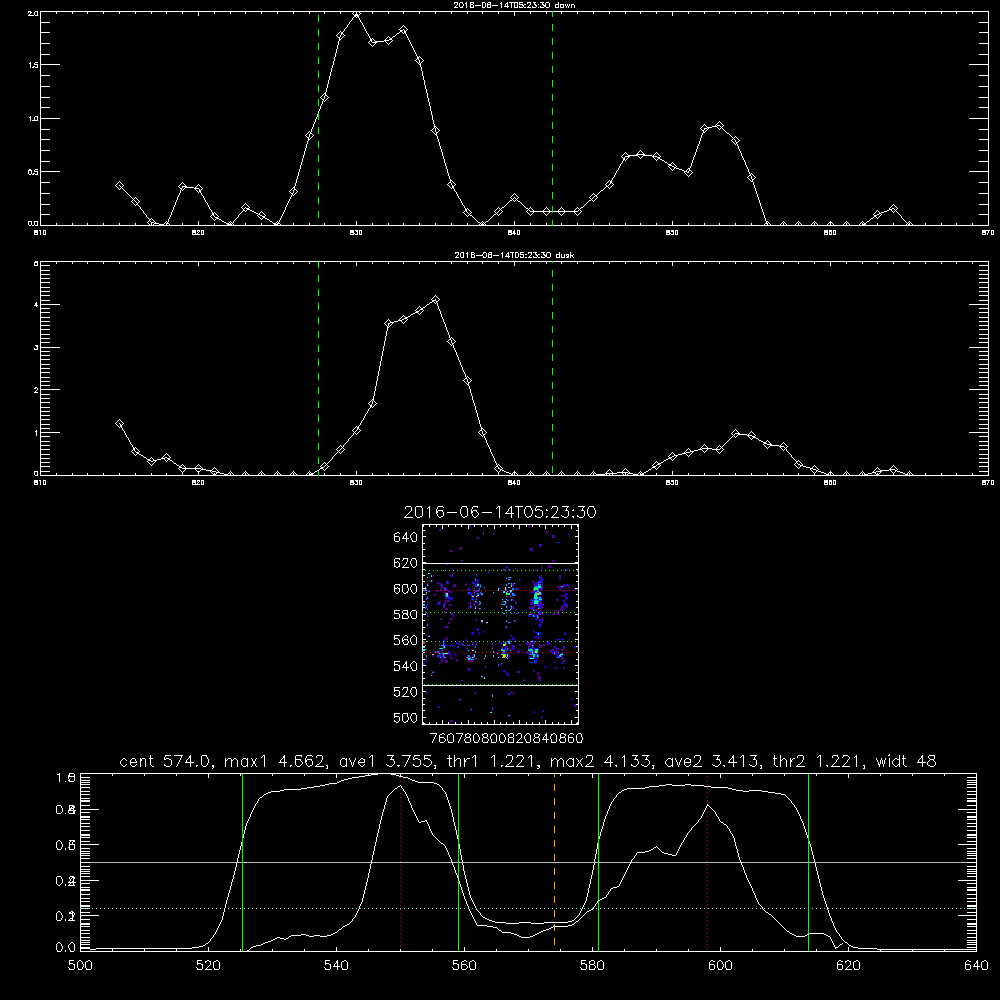Click the '4' y-axis label of dusk plot
This screenshot has width=1000, height=1000.
36,305
